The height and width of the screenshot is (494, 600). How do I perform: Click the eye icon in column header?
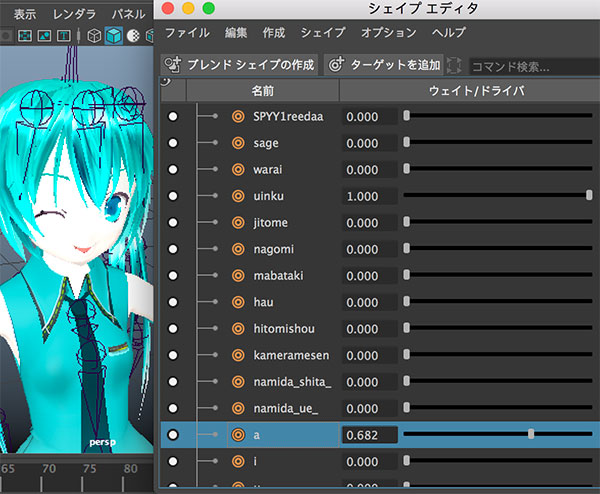165,82
